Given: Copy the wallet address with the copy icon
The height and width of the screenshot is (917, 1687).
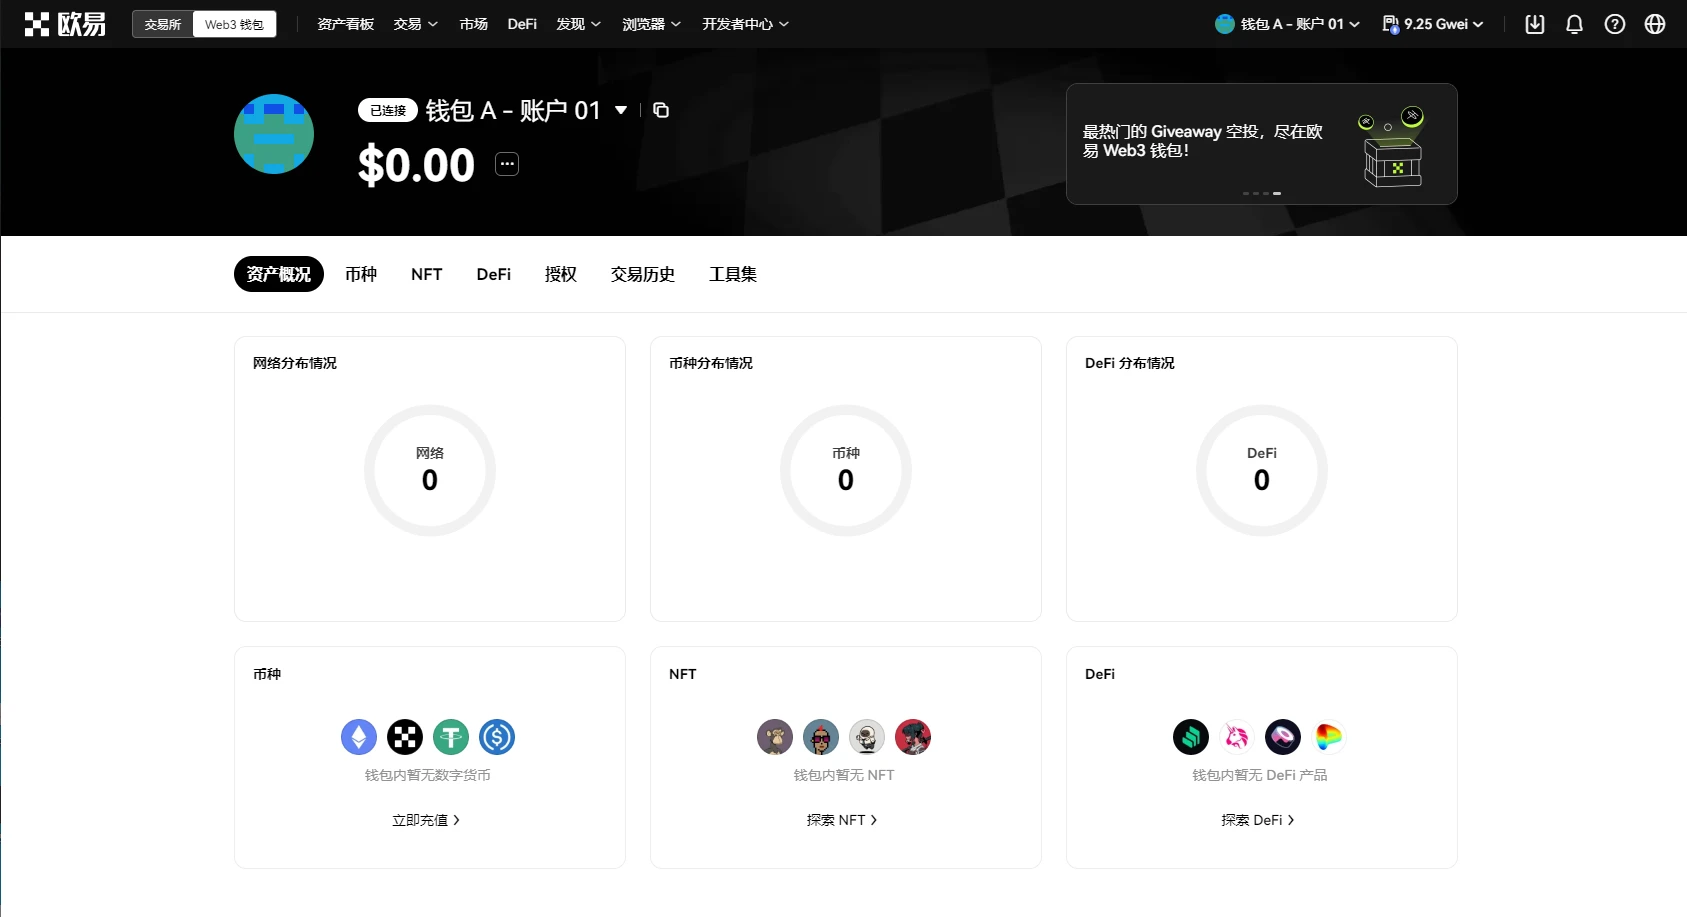Looking at the screenshot, I should [661, 110].
